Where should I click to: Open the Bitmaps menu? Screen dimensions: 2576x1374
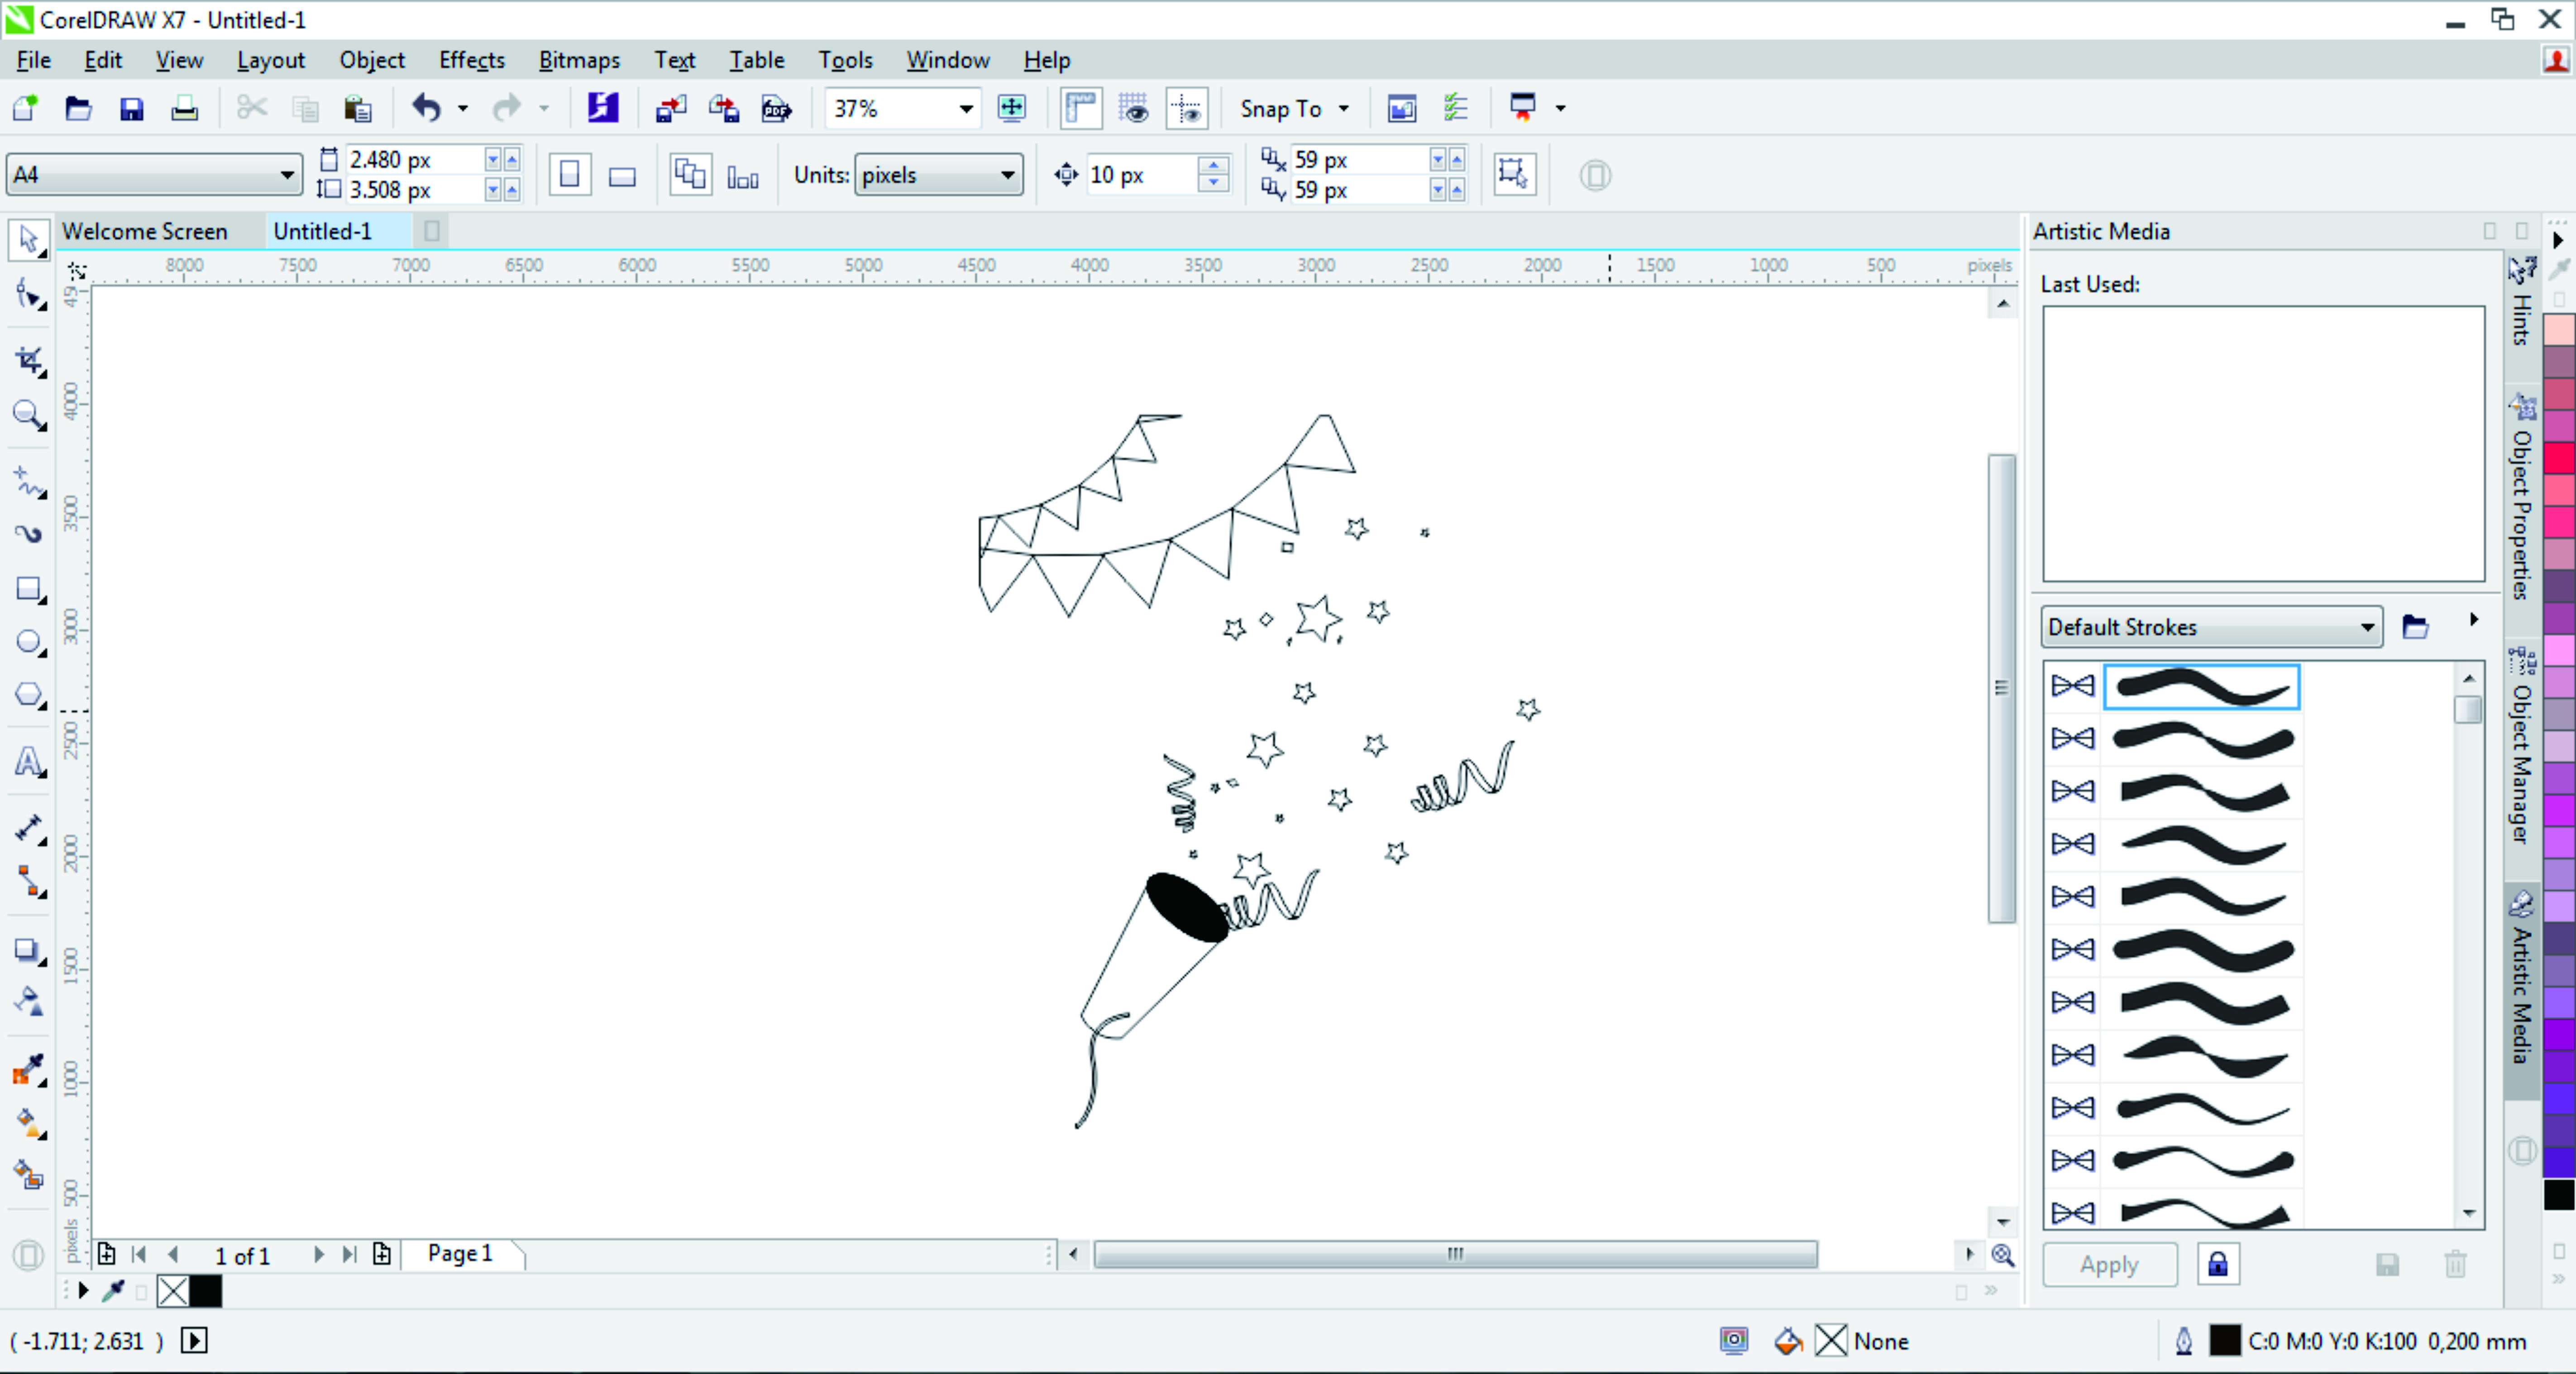[579, 60]
